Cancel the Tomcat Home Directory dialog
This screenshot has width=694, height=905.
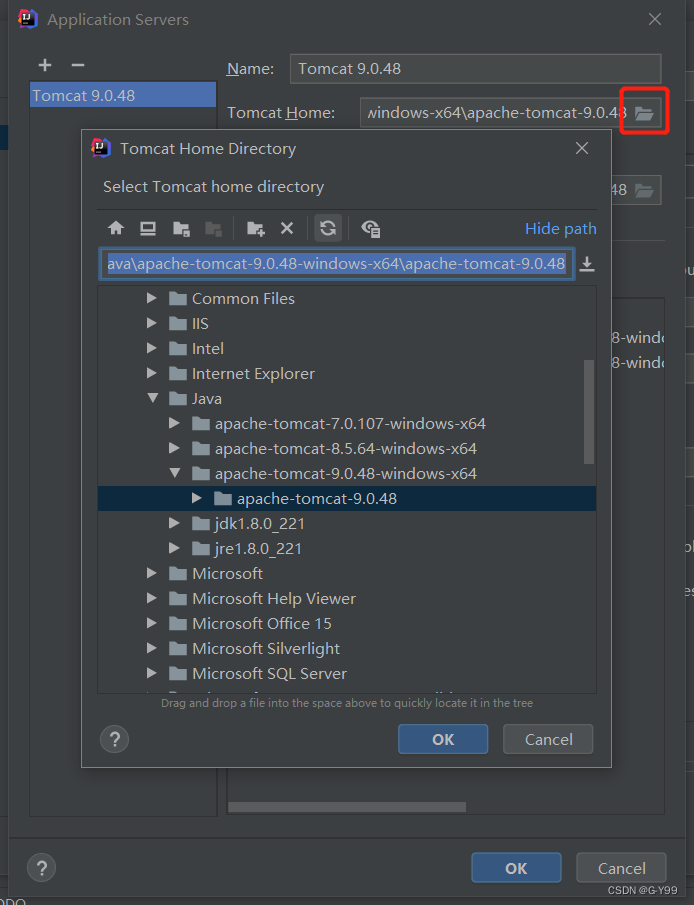(x=548, y=739)
